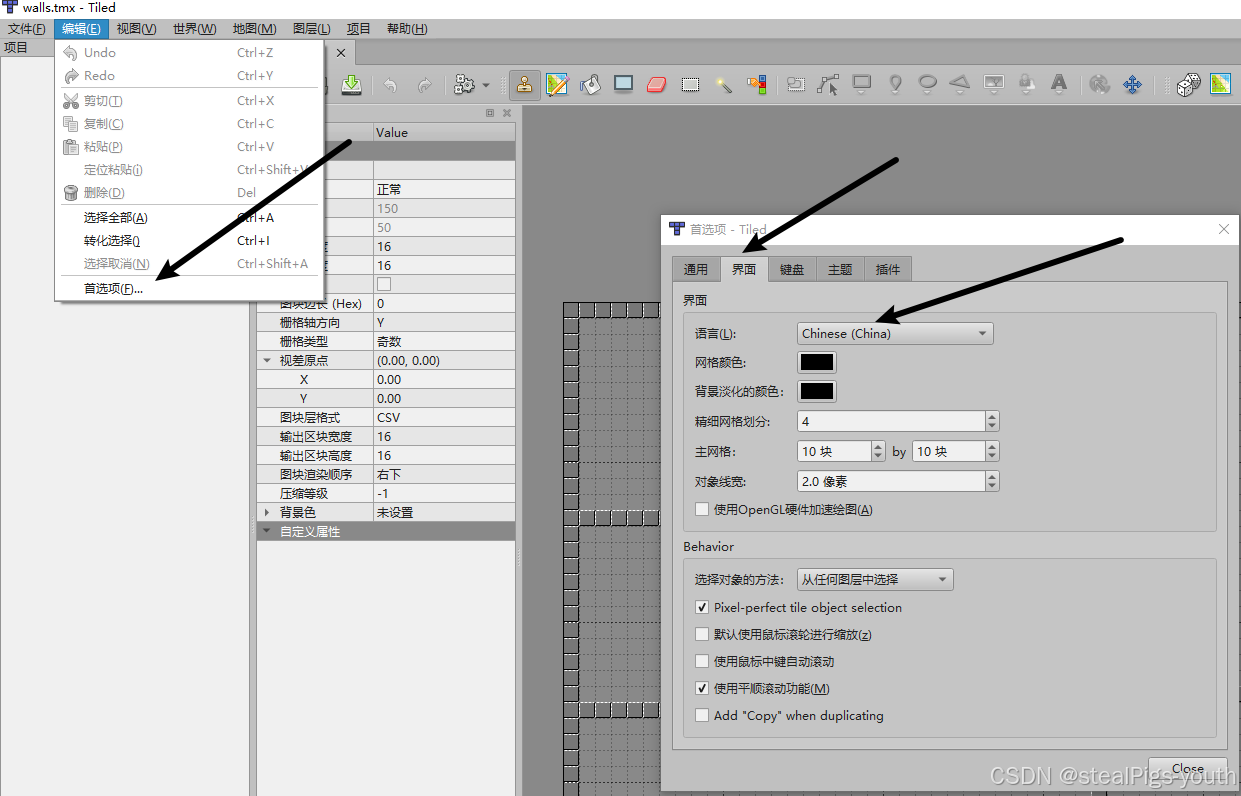Open the 文件 menu
This screenshot has width=1241, height=796.
[x=26, y=29]
